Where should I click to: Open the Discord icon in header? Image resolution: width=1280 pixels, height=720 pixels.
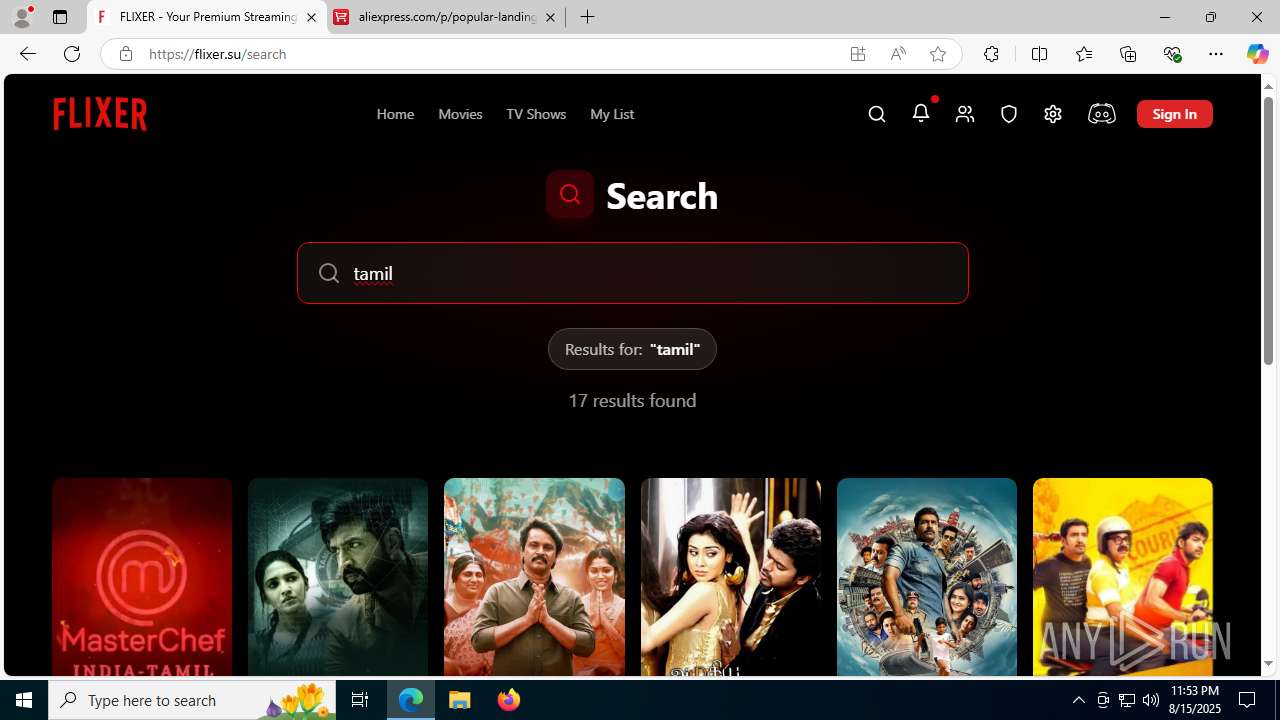1101,114
